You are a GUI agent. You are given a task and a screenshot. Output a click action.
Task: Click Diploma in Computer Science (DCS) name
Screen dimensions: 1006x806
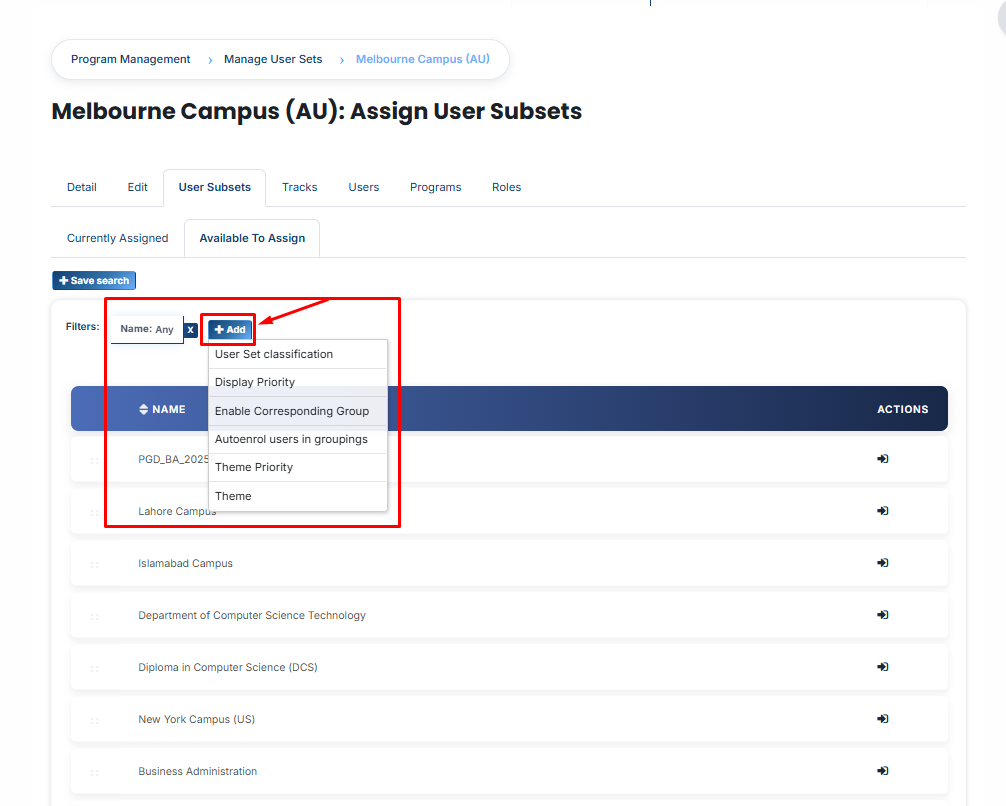coord(228,667)
